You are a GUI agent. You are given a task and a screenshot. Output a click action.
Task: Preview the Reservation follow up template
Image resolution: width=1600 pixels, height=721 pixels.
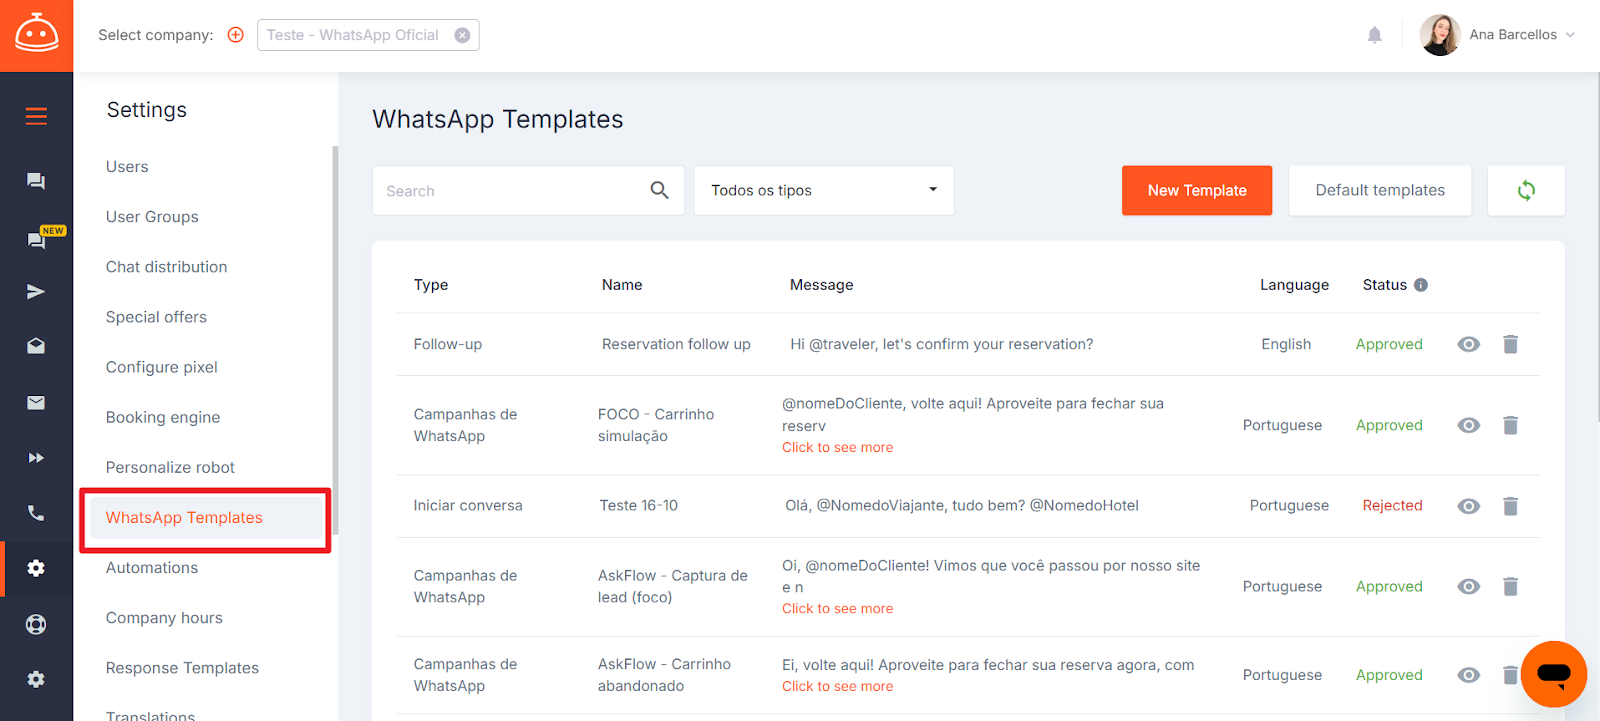(x=1468, y=344)
